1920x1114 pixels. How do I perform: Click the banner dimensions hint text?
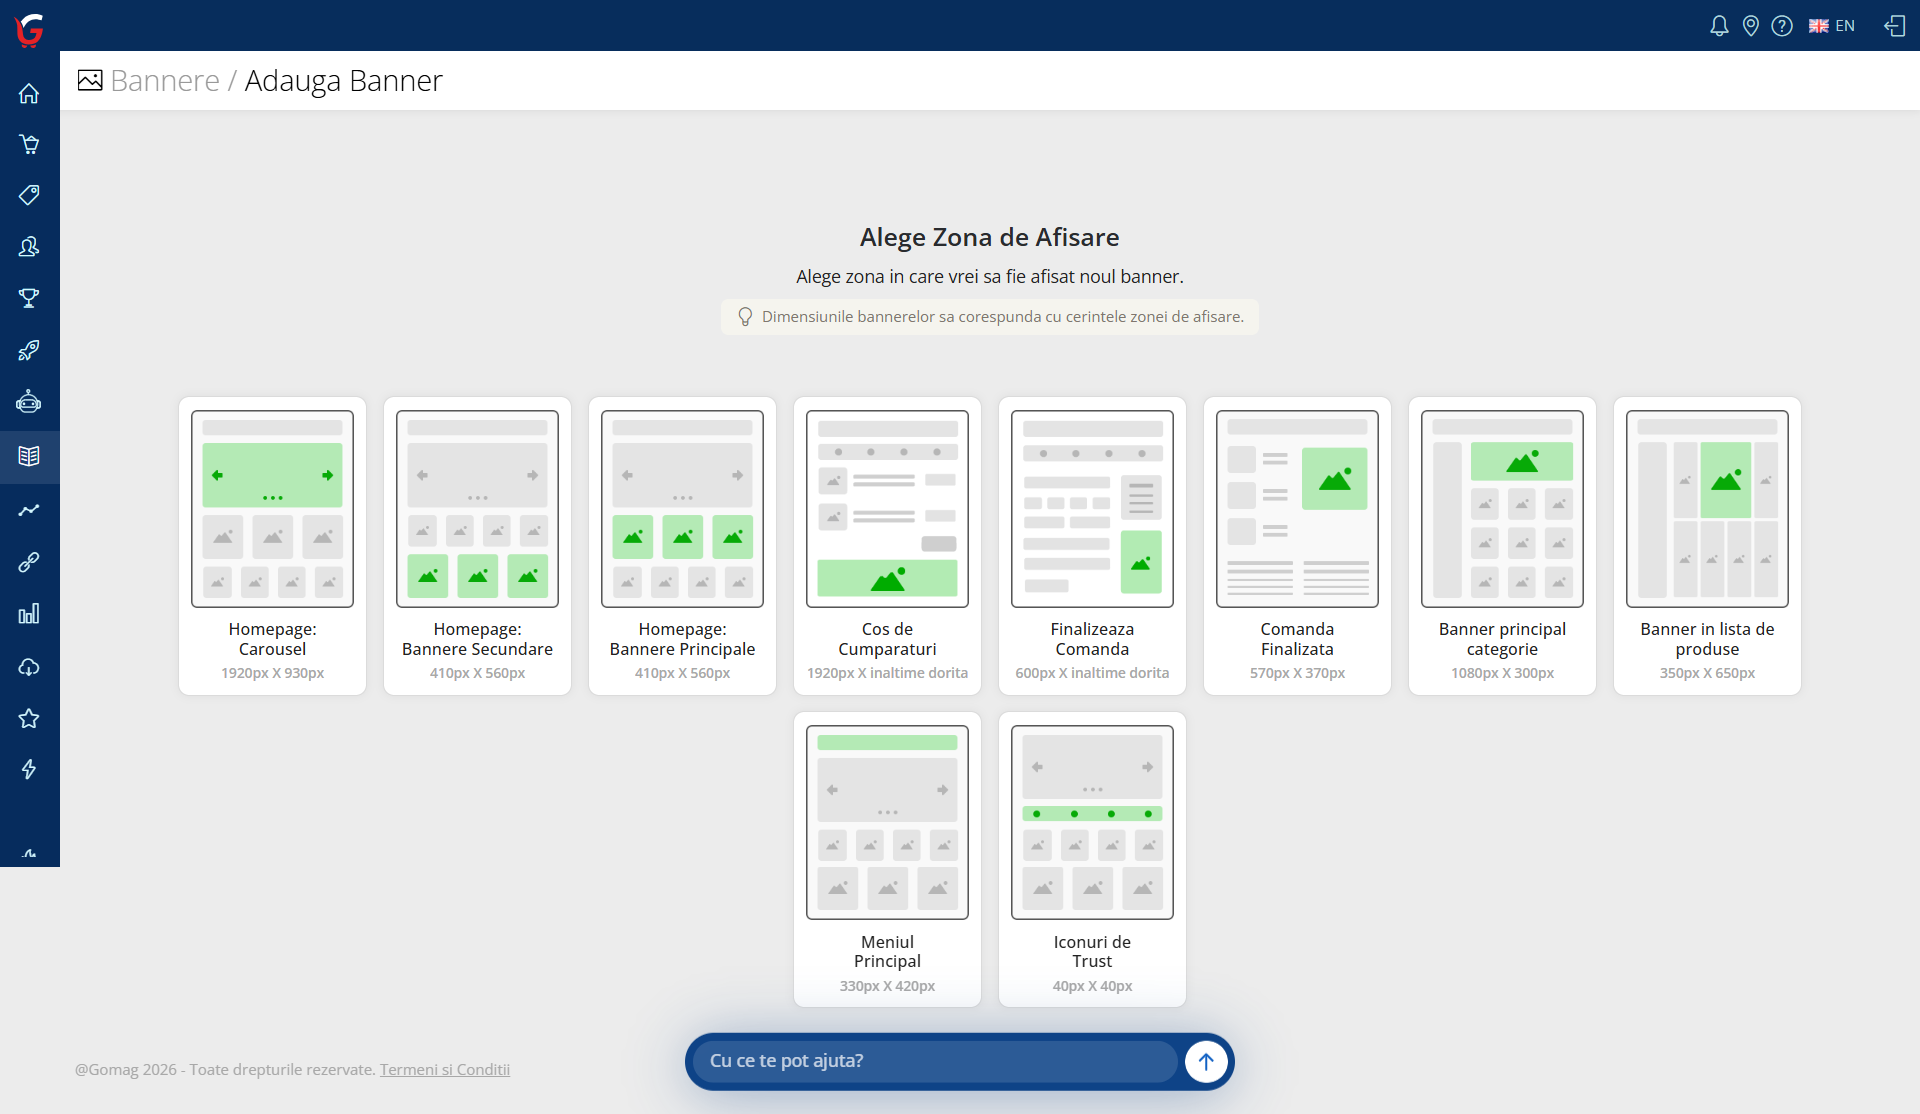click(1002, 317)
